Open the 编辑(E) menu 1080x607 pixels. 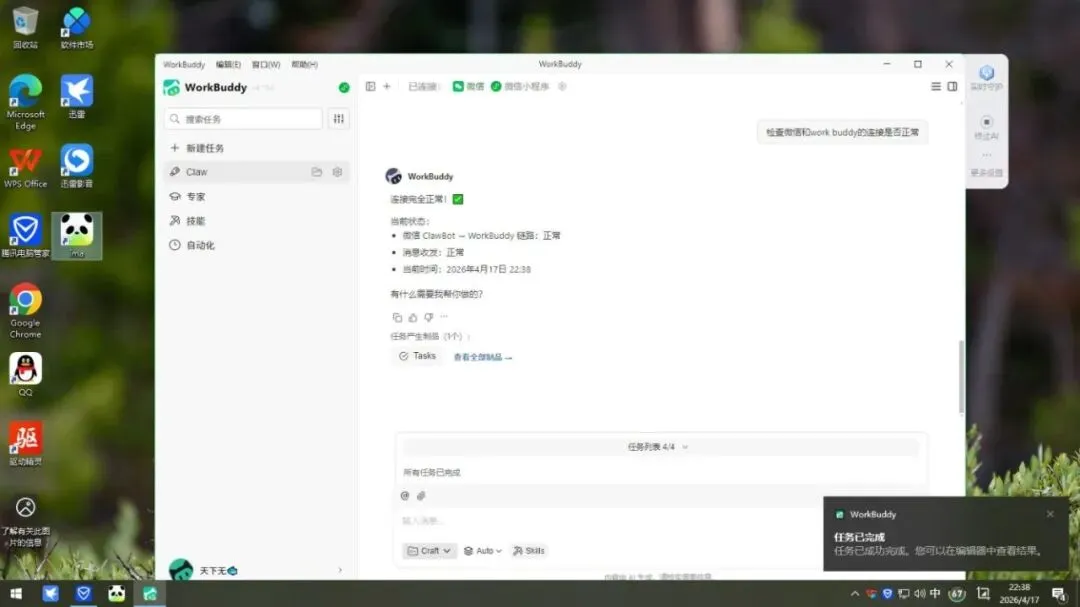pyautogui.click(x=228, y=64)
